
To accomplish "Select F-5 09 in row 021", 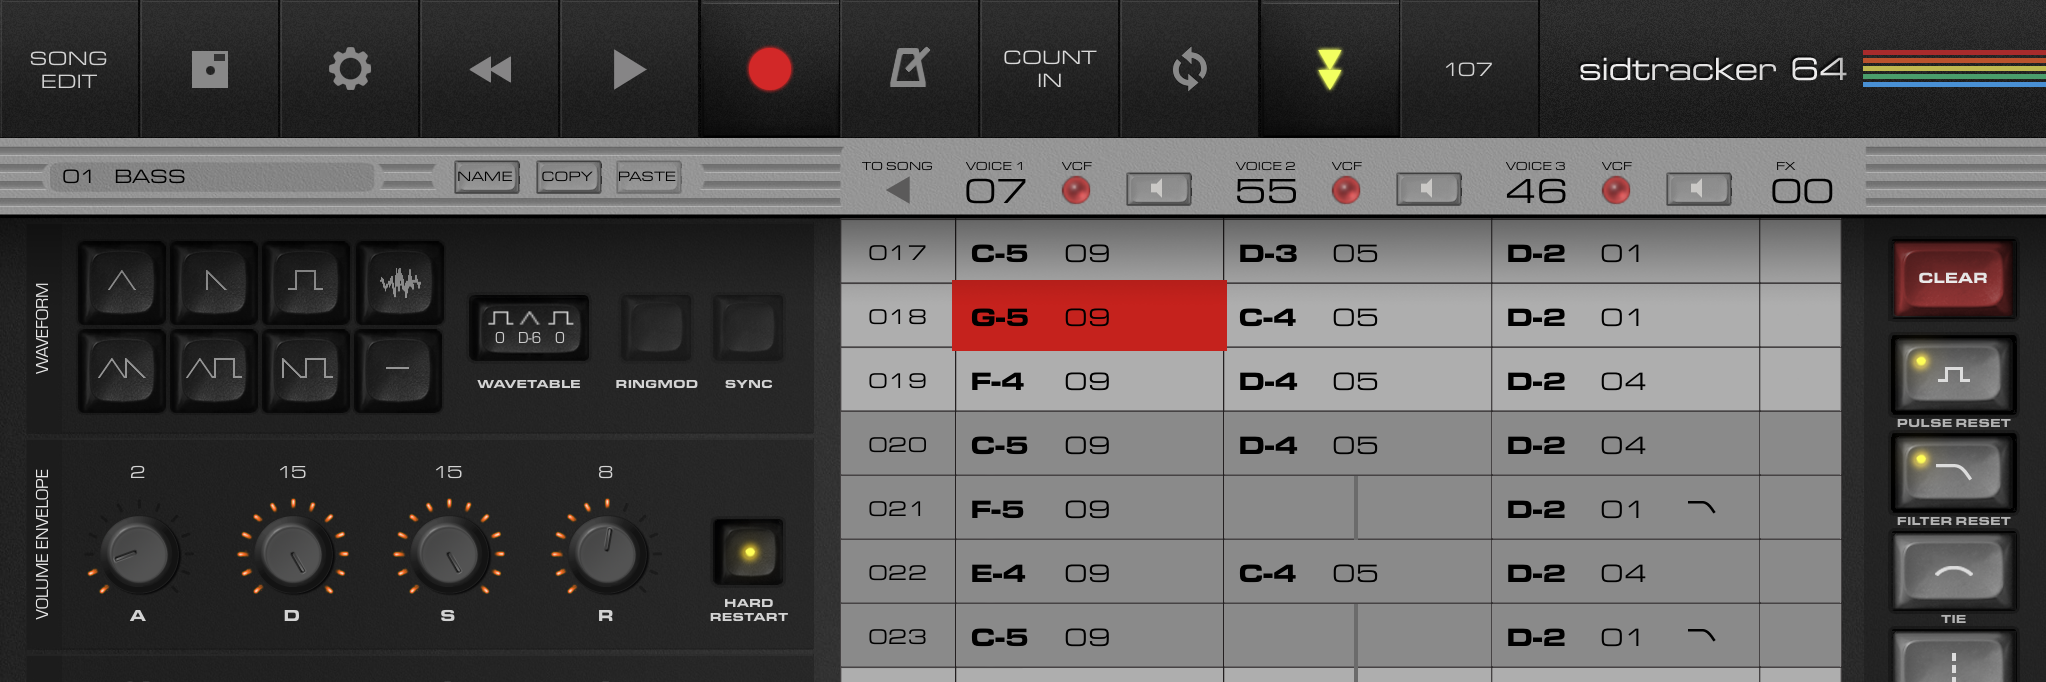I will tap(1090, 509).
